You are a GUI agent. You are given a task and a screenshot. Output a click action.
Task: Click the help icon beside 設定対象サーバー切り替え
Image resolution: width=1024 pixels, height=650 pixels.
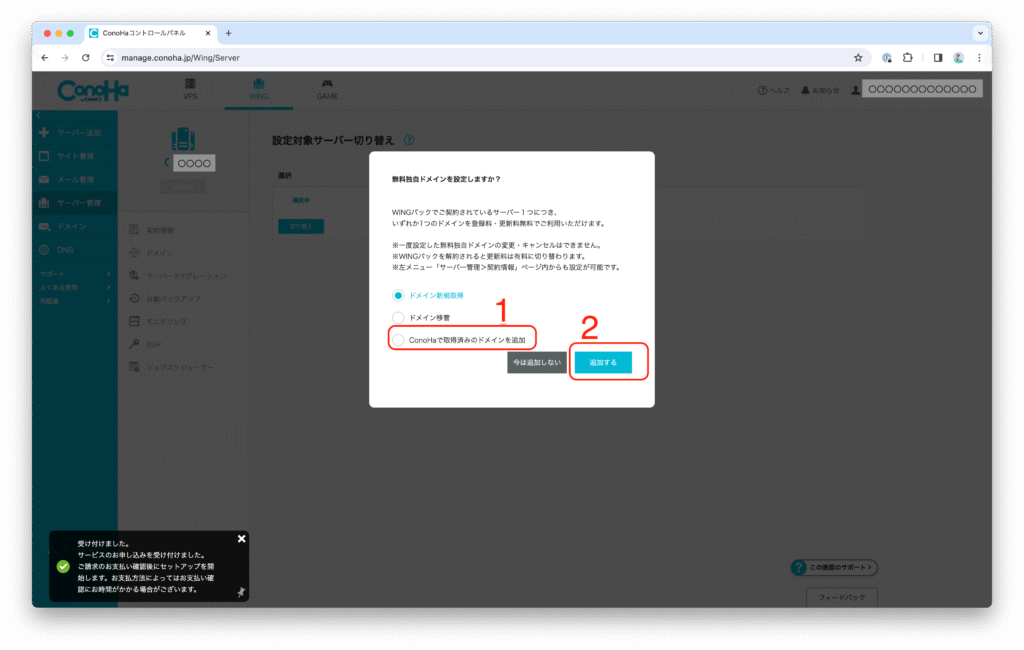[x=409, y=140]
